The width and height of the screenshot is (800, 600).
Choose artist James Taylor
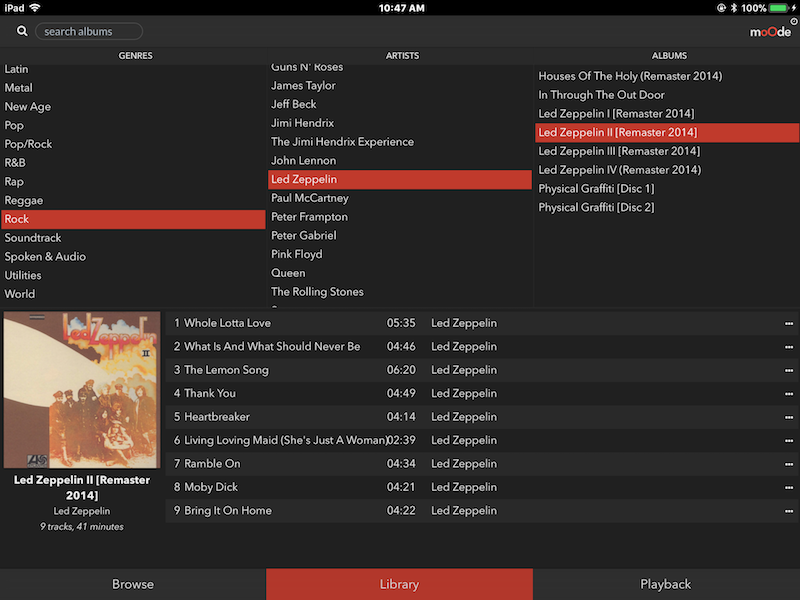399,86
